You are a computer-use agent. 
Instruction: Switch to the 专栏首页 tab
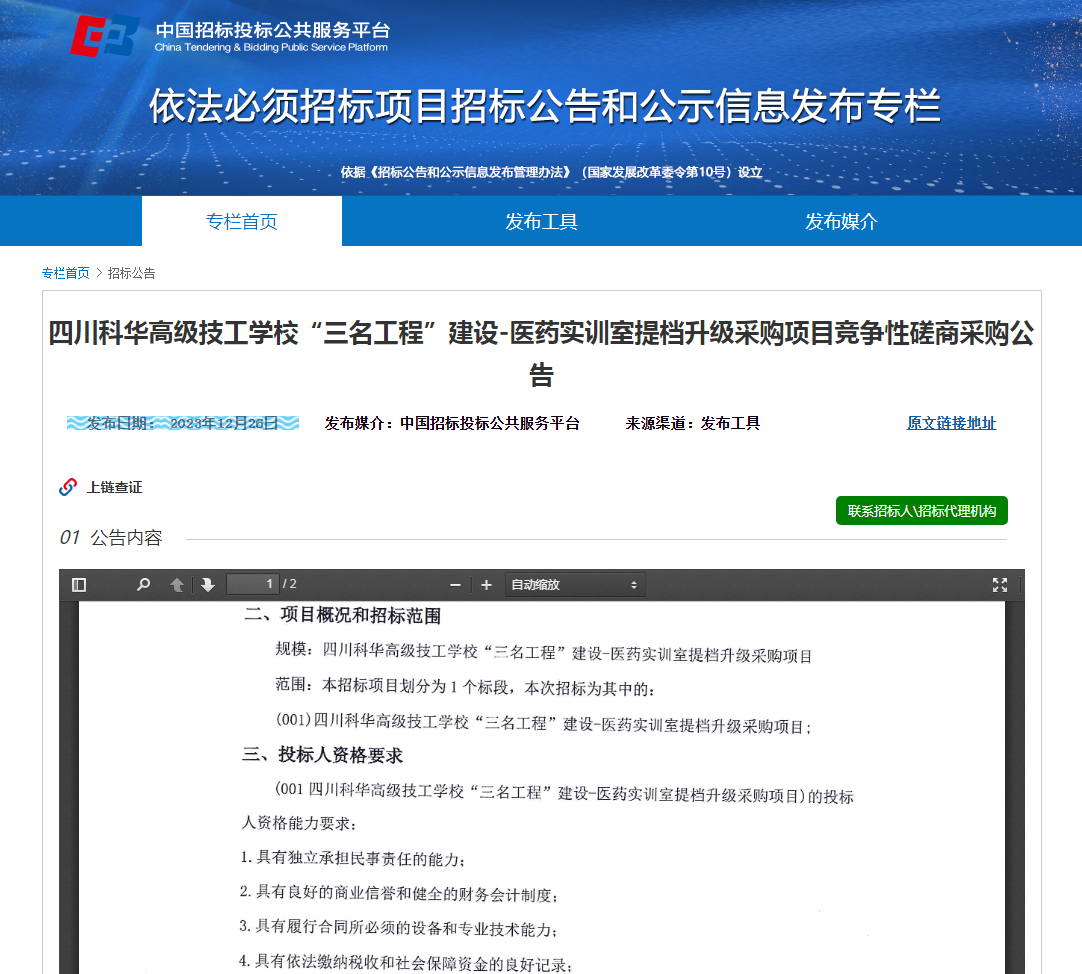pos(242,221)
